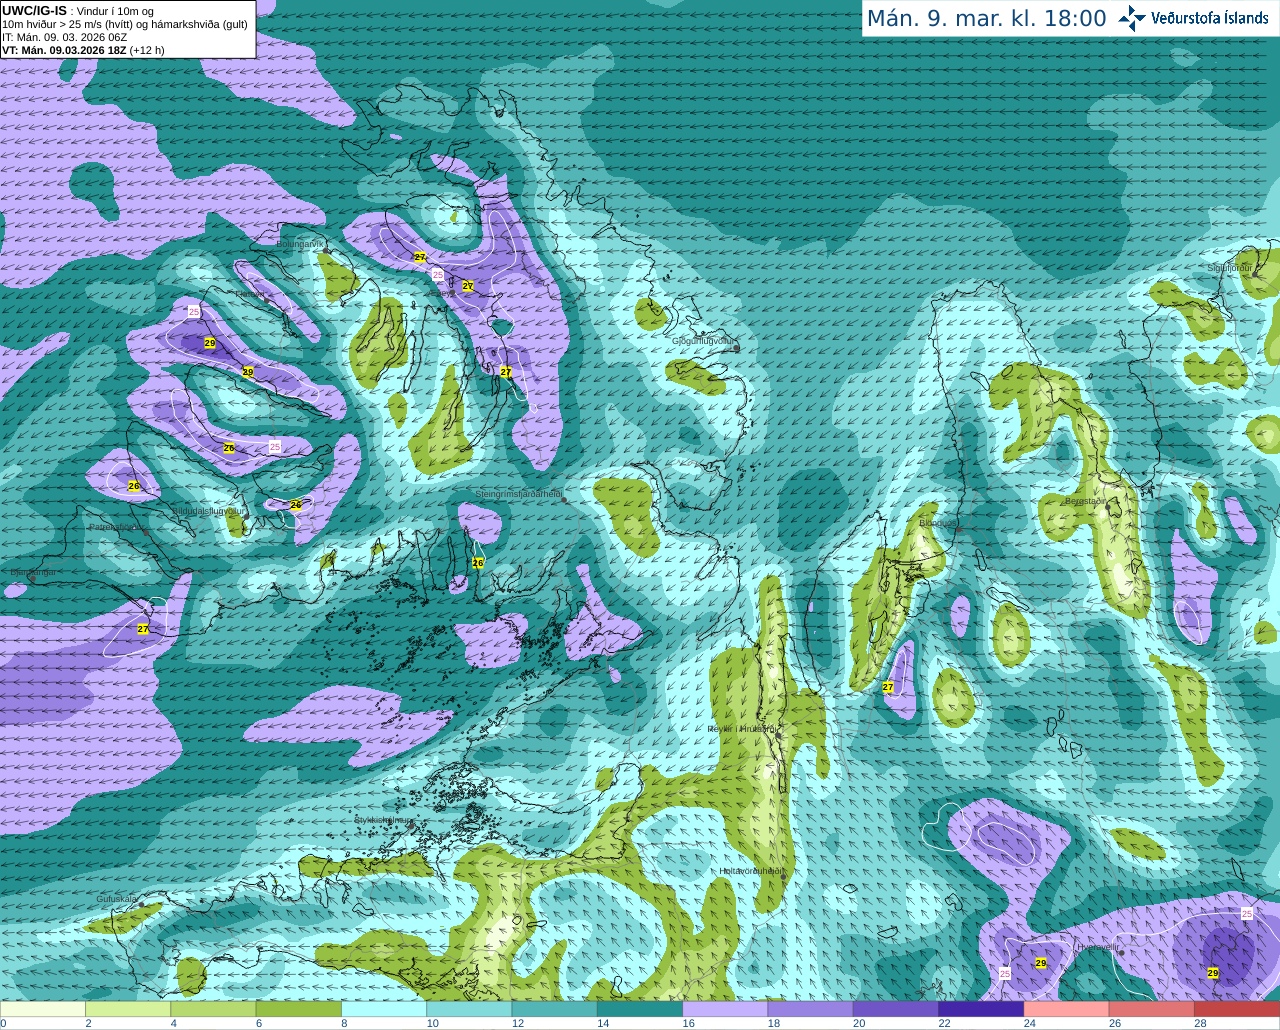The image size is (1280, 1030).
Task: Select the Bolungarvík station label
Action: (300, 243)
